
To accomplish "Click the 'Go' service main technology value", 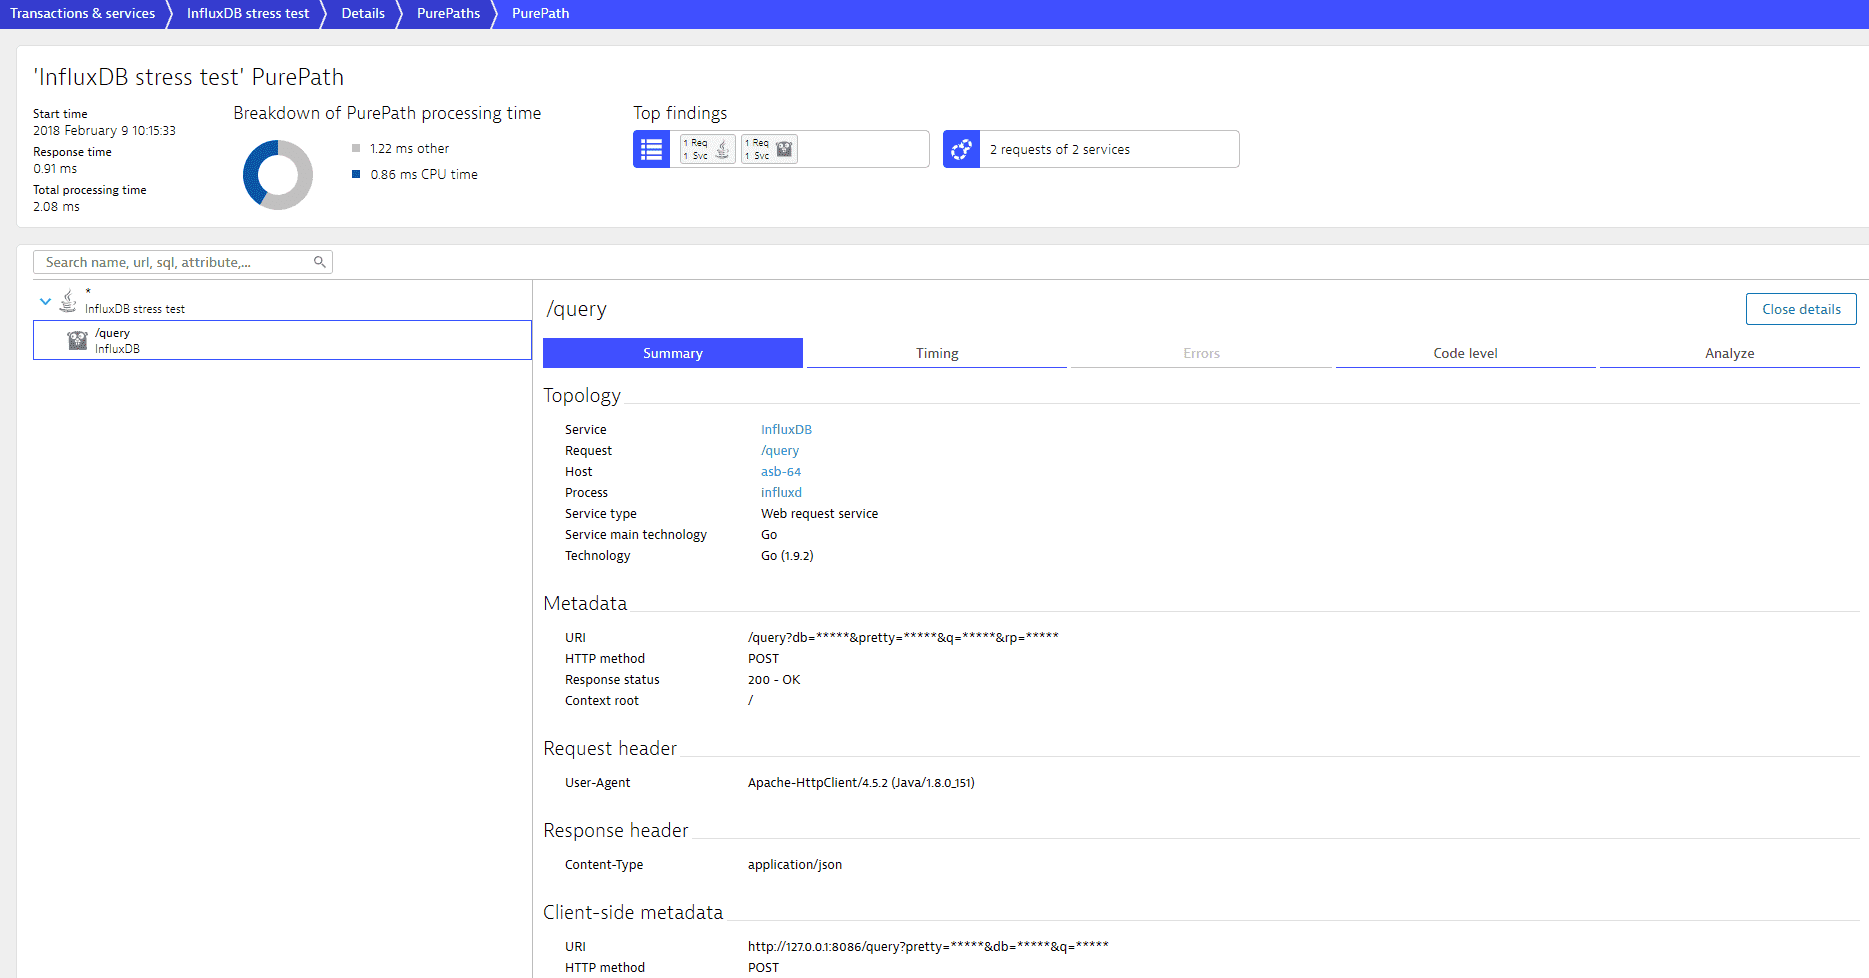I will pyautogui.click(x=769, y=535).
